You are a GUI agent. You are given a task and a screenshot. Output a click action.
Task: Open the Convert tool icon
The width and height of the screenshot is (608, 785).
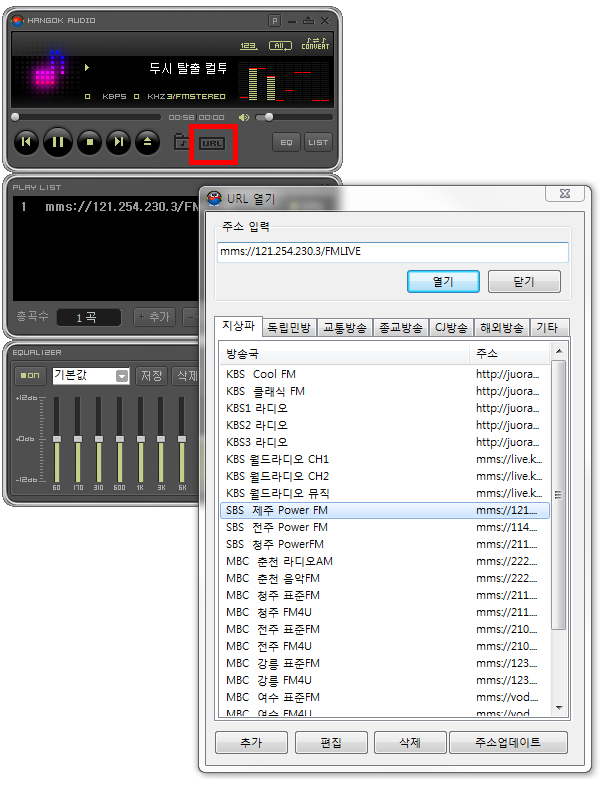tap(316, 44)
